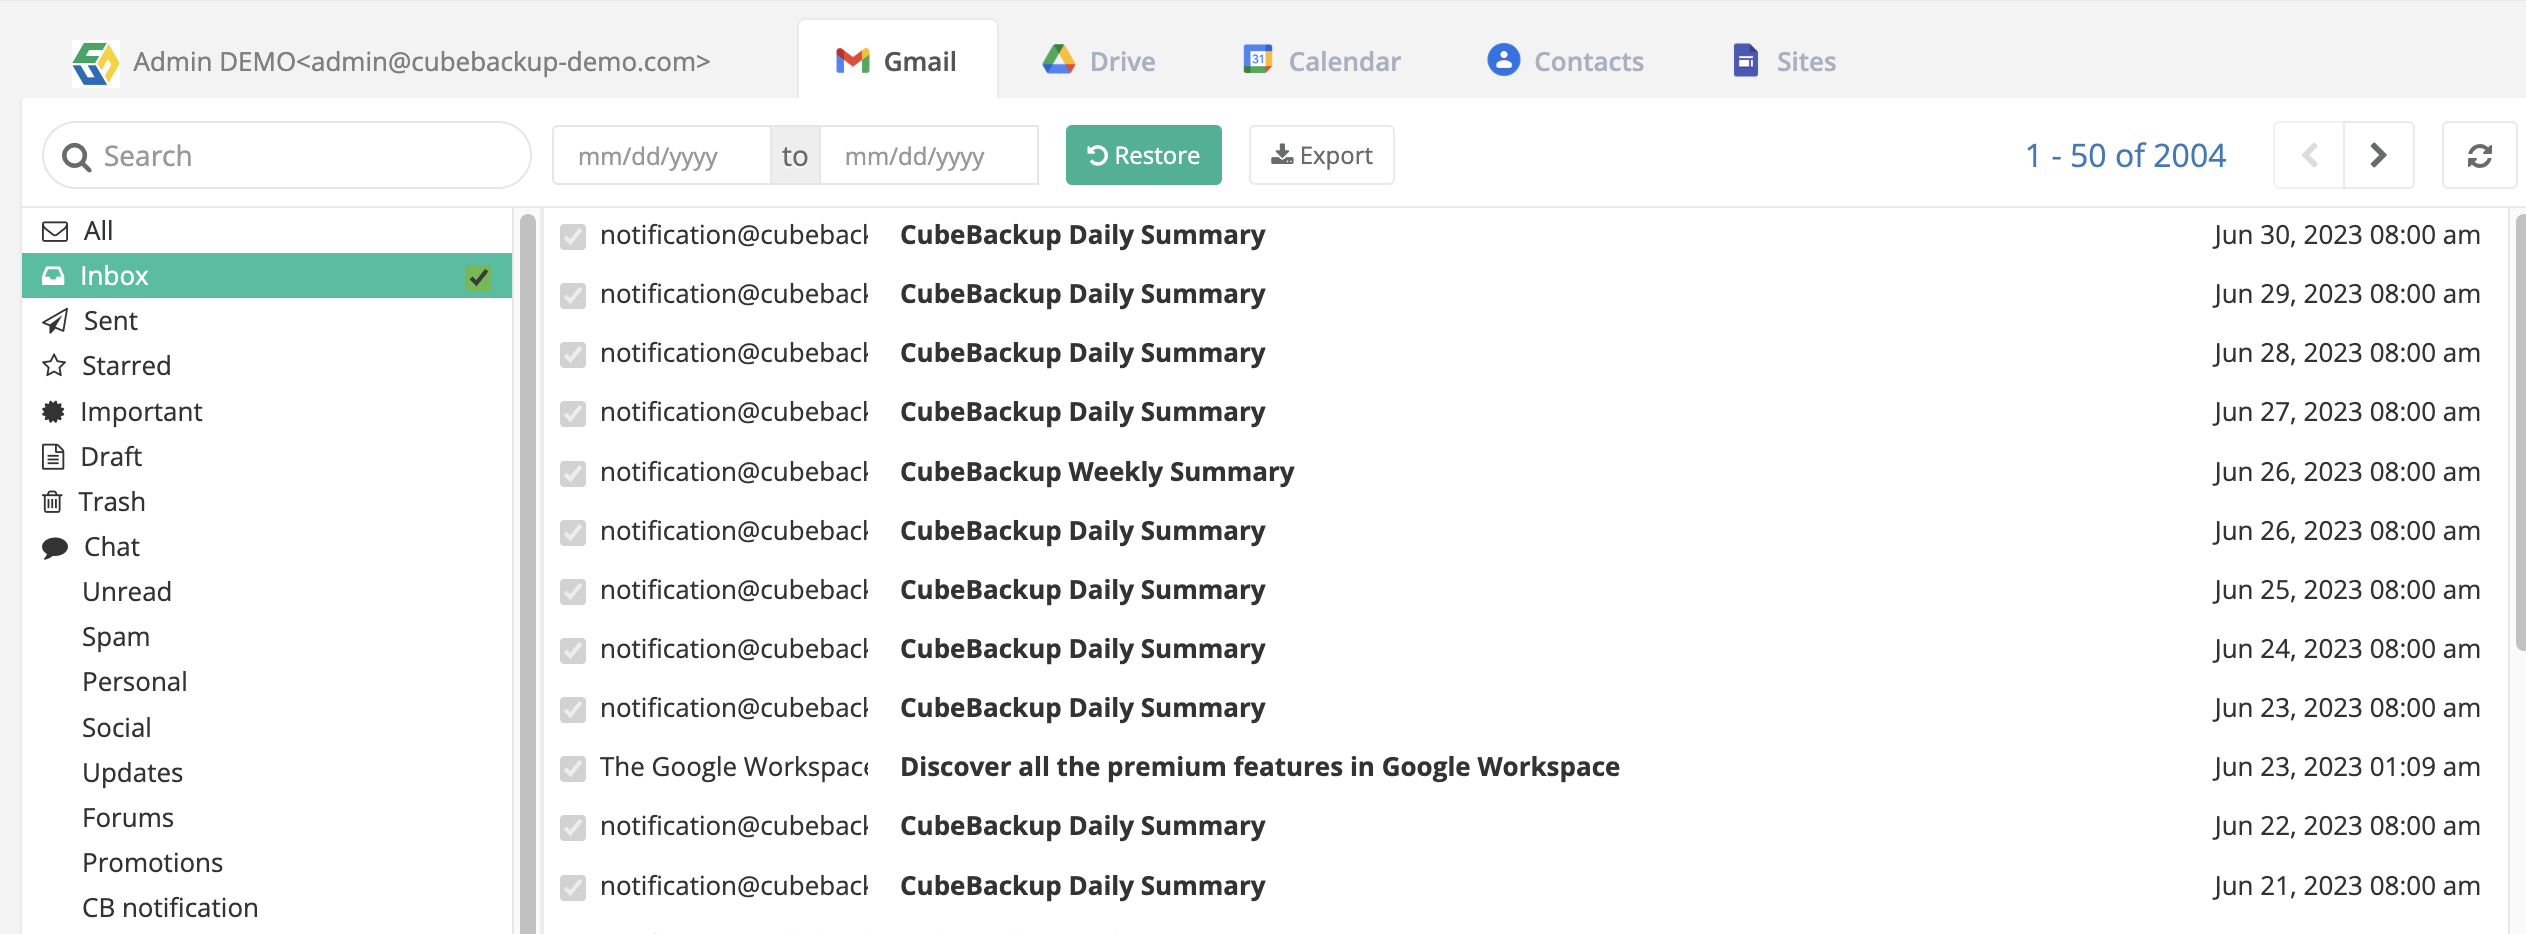Click the refresh icon to reload messages
Screen dimensions: 2526x934
2480,155
